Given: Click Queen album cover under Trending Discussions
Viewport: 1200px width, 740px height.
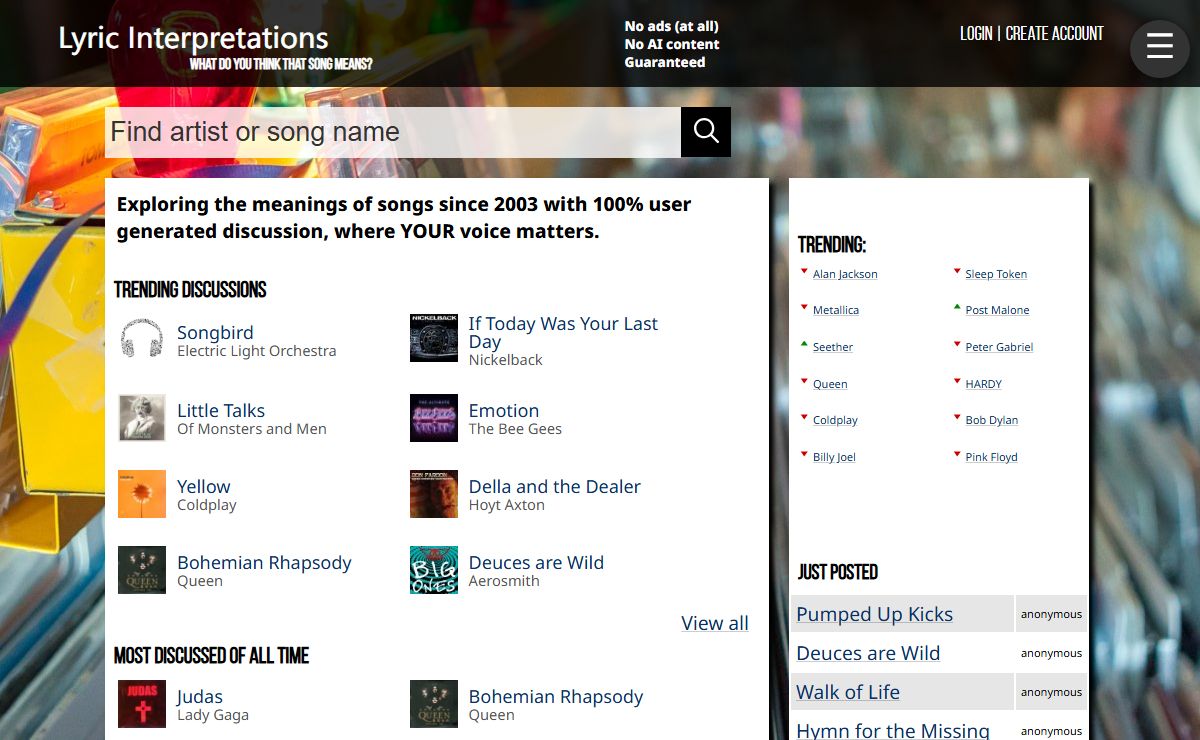Looking at the screenshot, I should [142, 570].
